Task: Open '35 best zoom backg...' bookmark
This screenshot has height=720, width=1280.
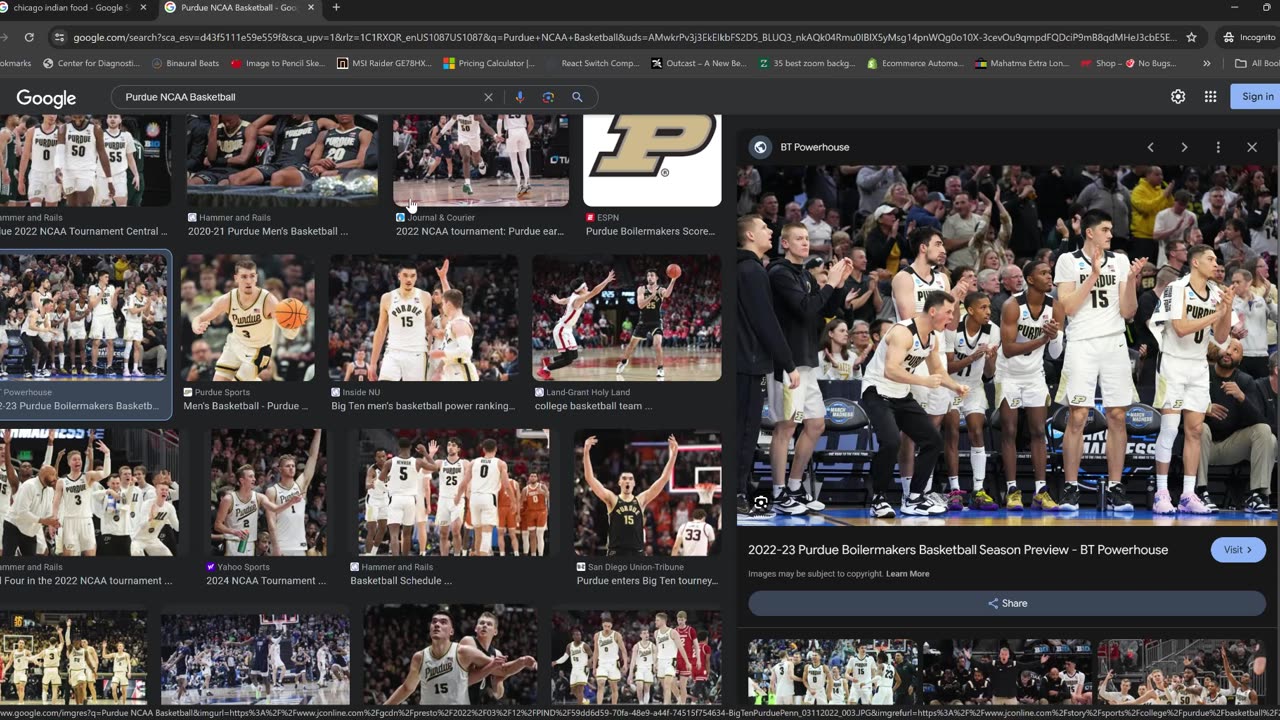Action: 807,63
